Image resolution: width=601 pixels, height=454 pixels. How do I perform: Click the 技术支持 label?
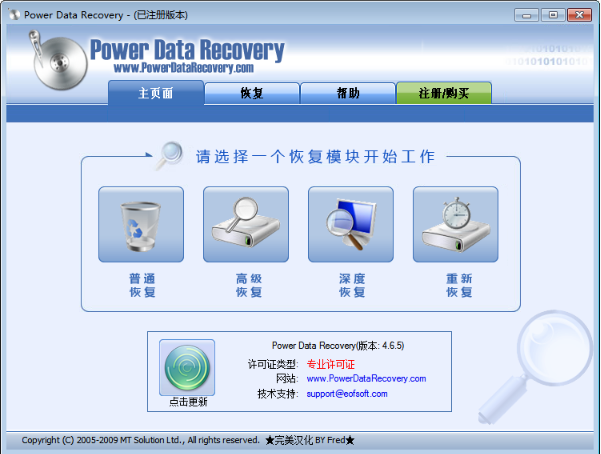coord(278,394)
